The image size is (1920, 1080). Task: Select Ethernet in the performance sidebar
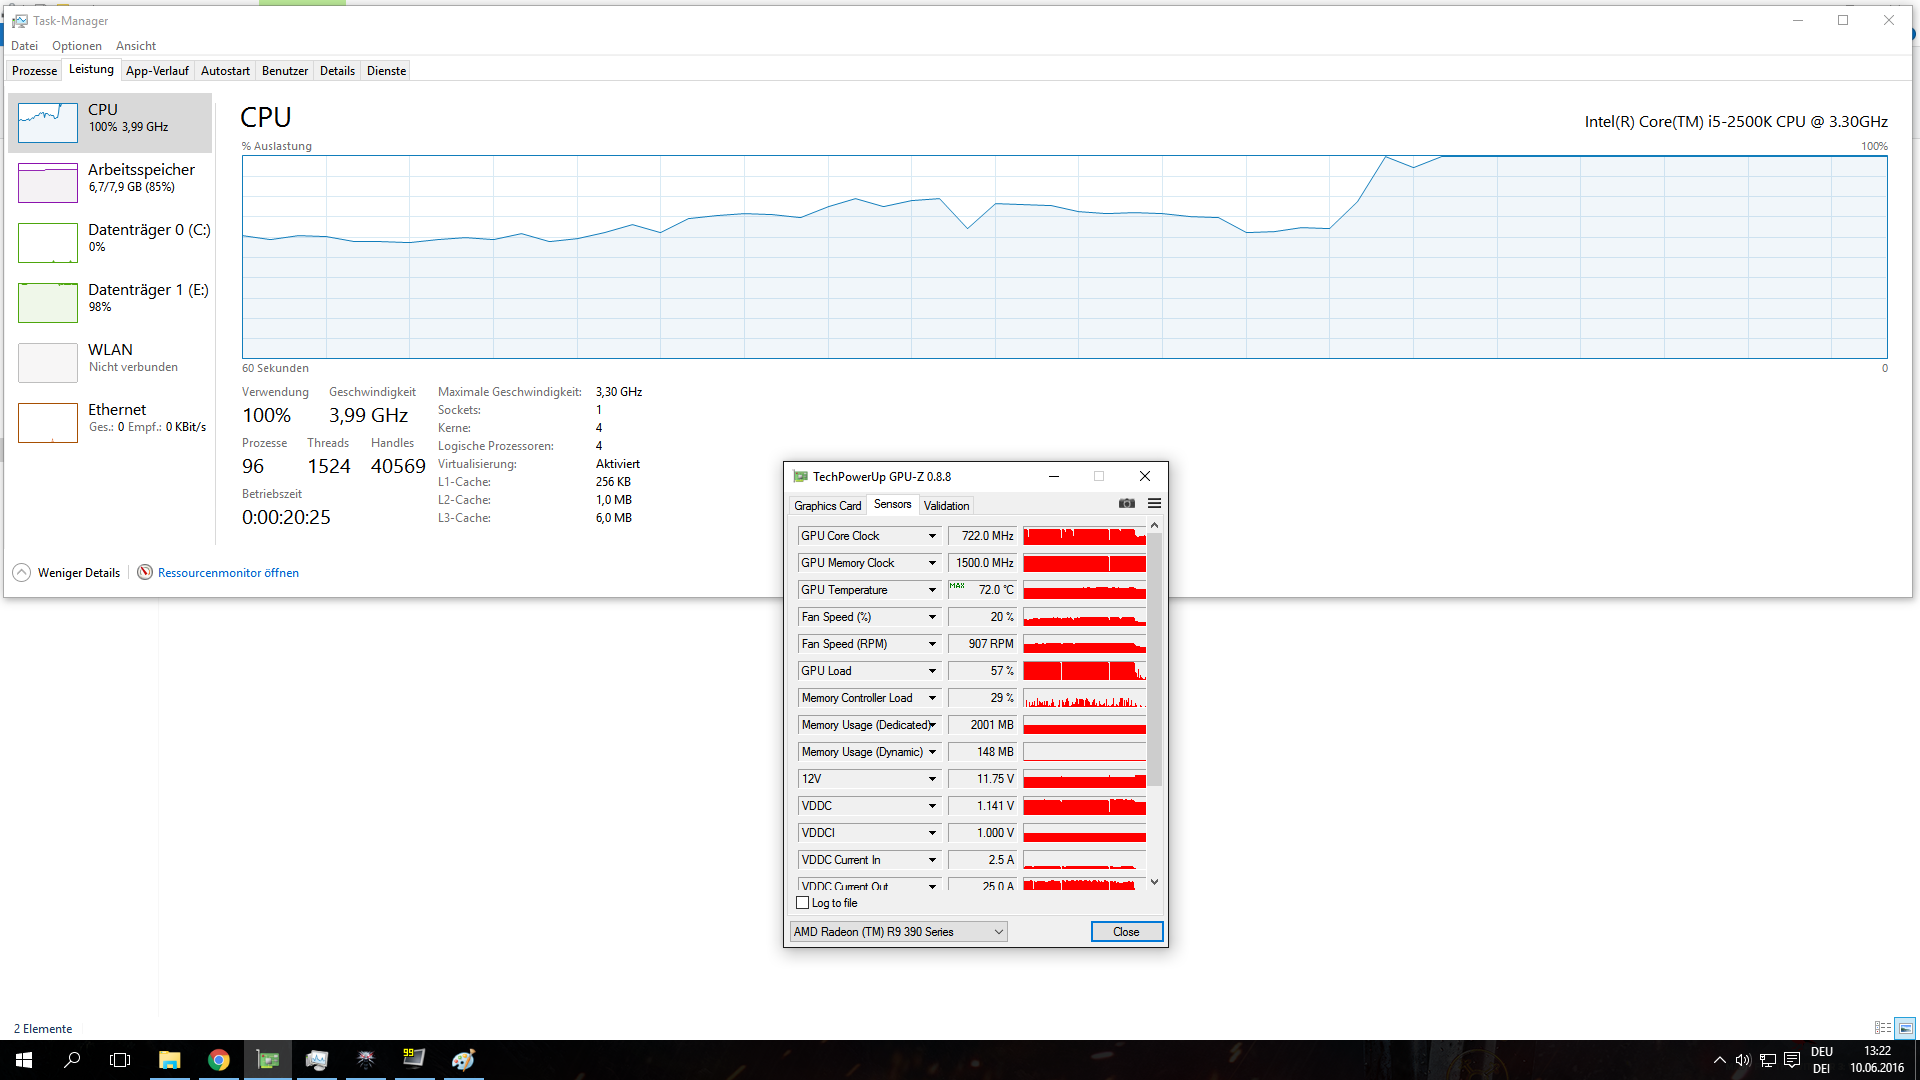110,423
